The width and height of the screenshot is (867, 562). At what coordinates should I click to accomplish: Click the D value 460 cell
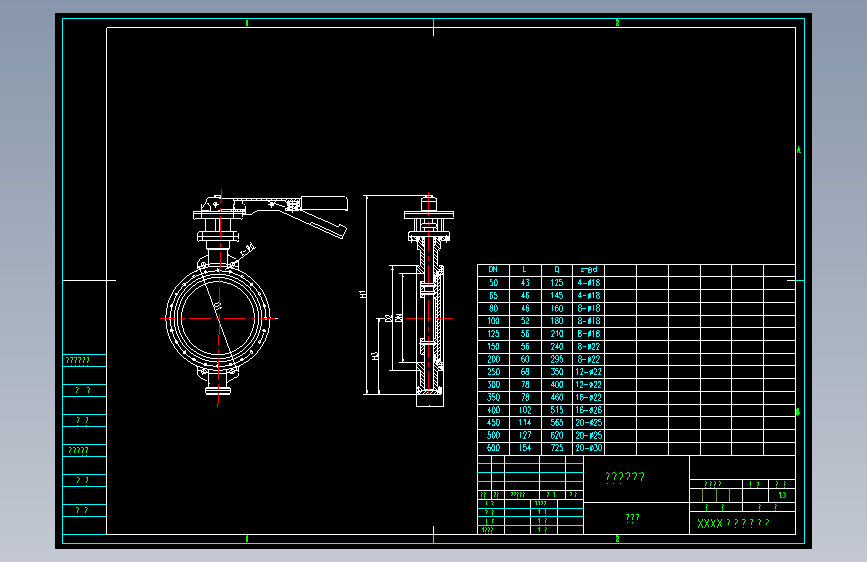coord(557,397)
